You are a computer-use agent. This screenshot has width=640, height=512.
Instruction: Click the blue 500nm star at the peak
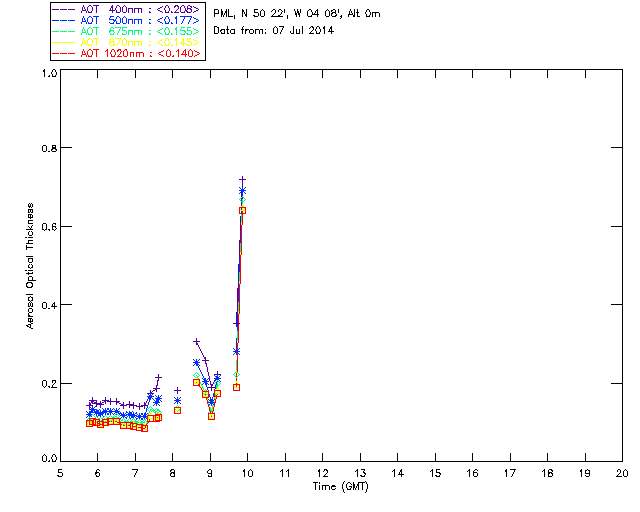(x=242, y=191)
